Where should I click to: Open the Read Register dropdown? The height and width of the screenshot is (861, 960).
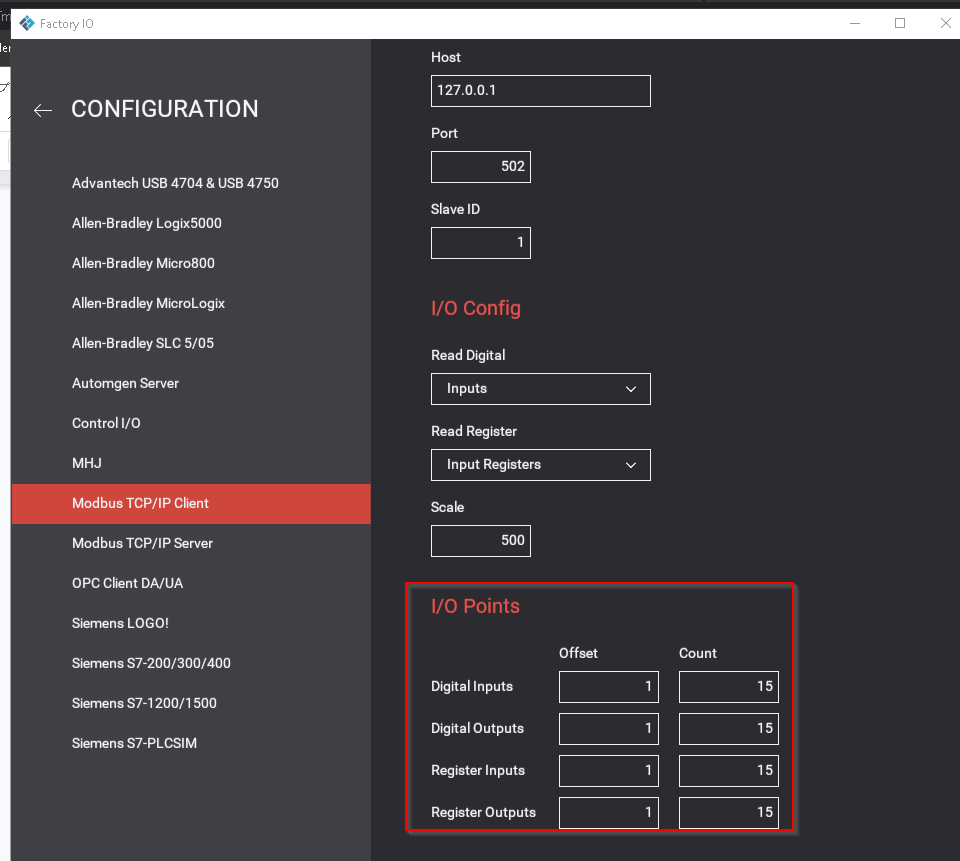coord(541,465)
